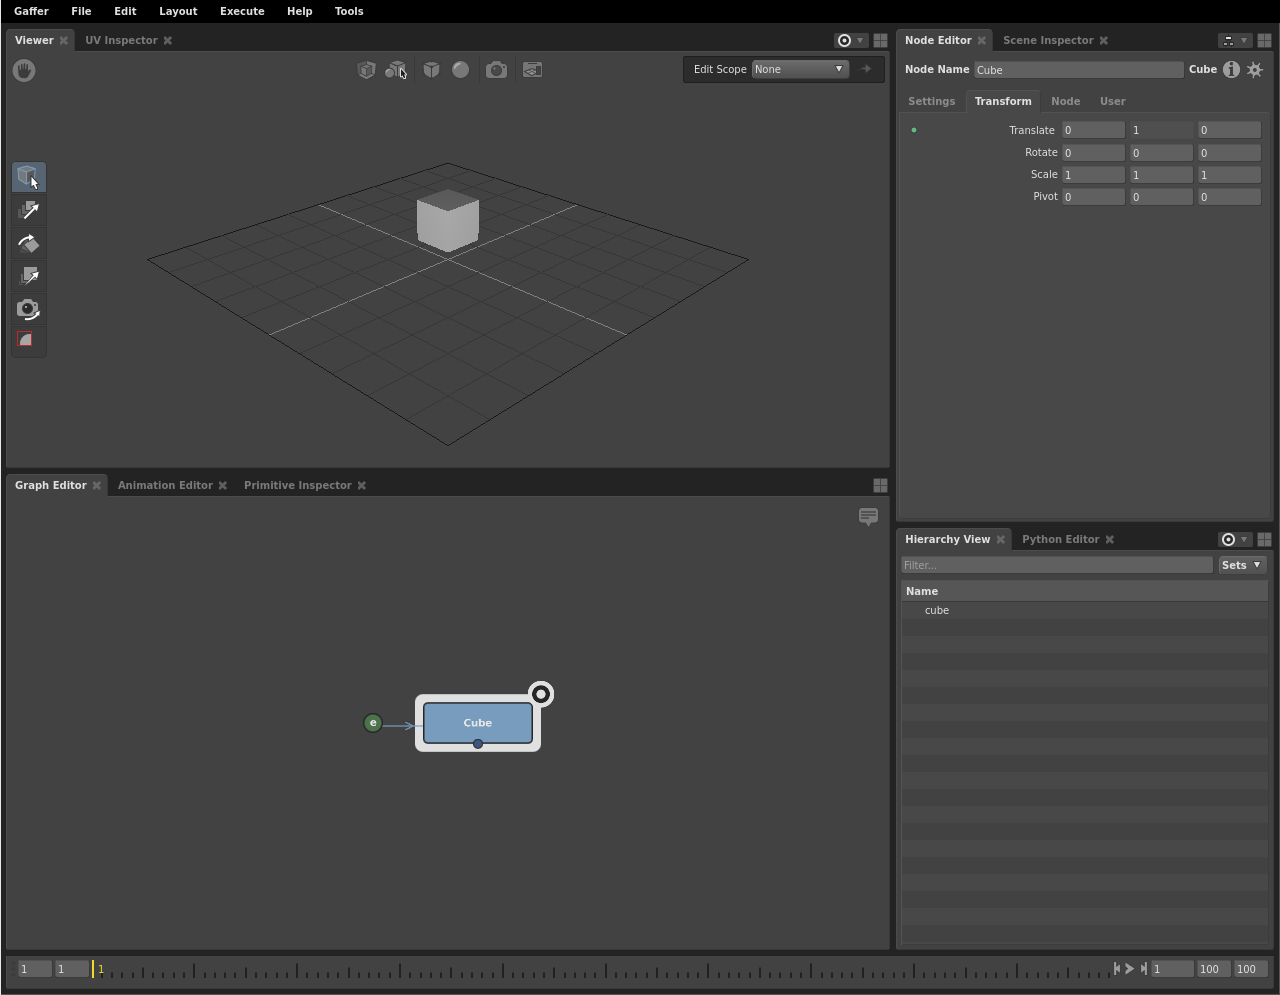Open the shading sphere menu
This screenshot has width=1280, height=995.
click(460, 70)
